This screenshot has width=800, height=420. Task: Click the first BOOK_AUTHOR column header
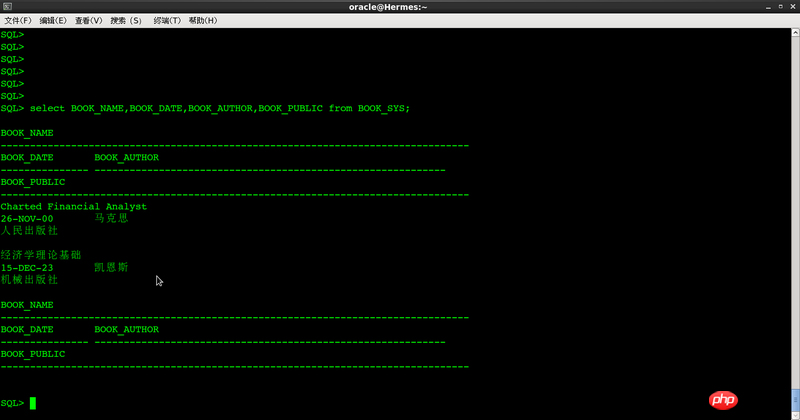coord(127,157)
